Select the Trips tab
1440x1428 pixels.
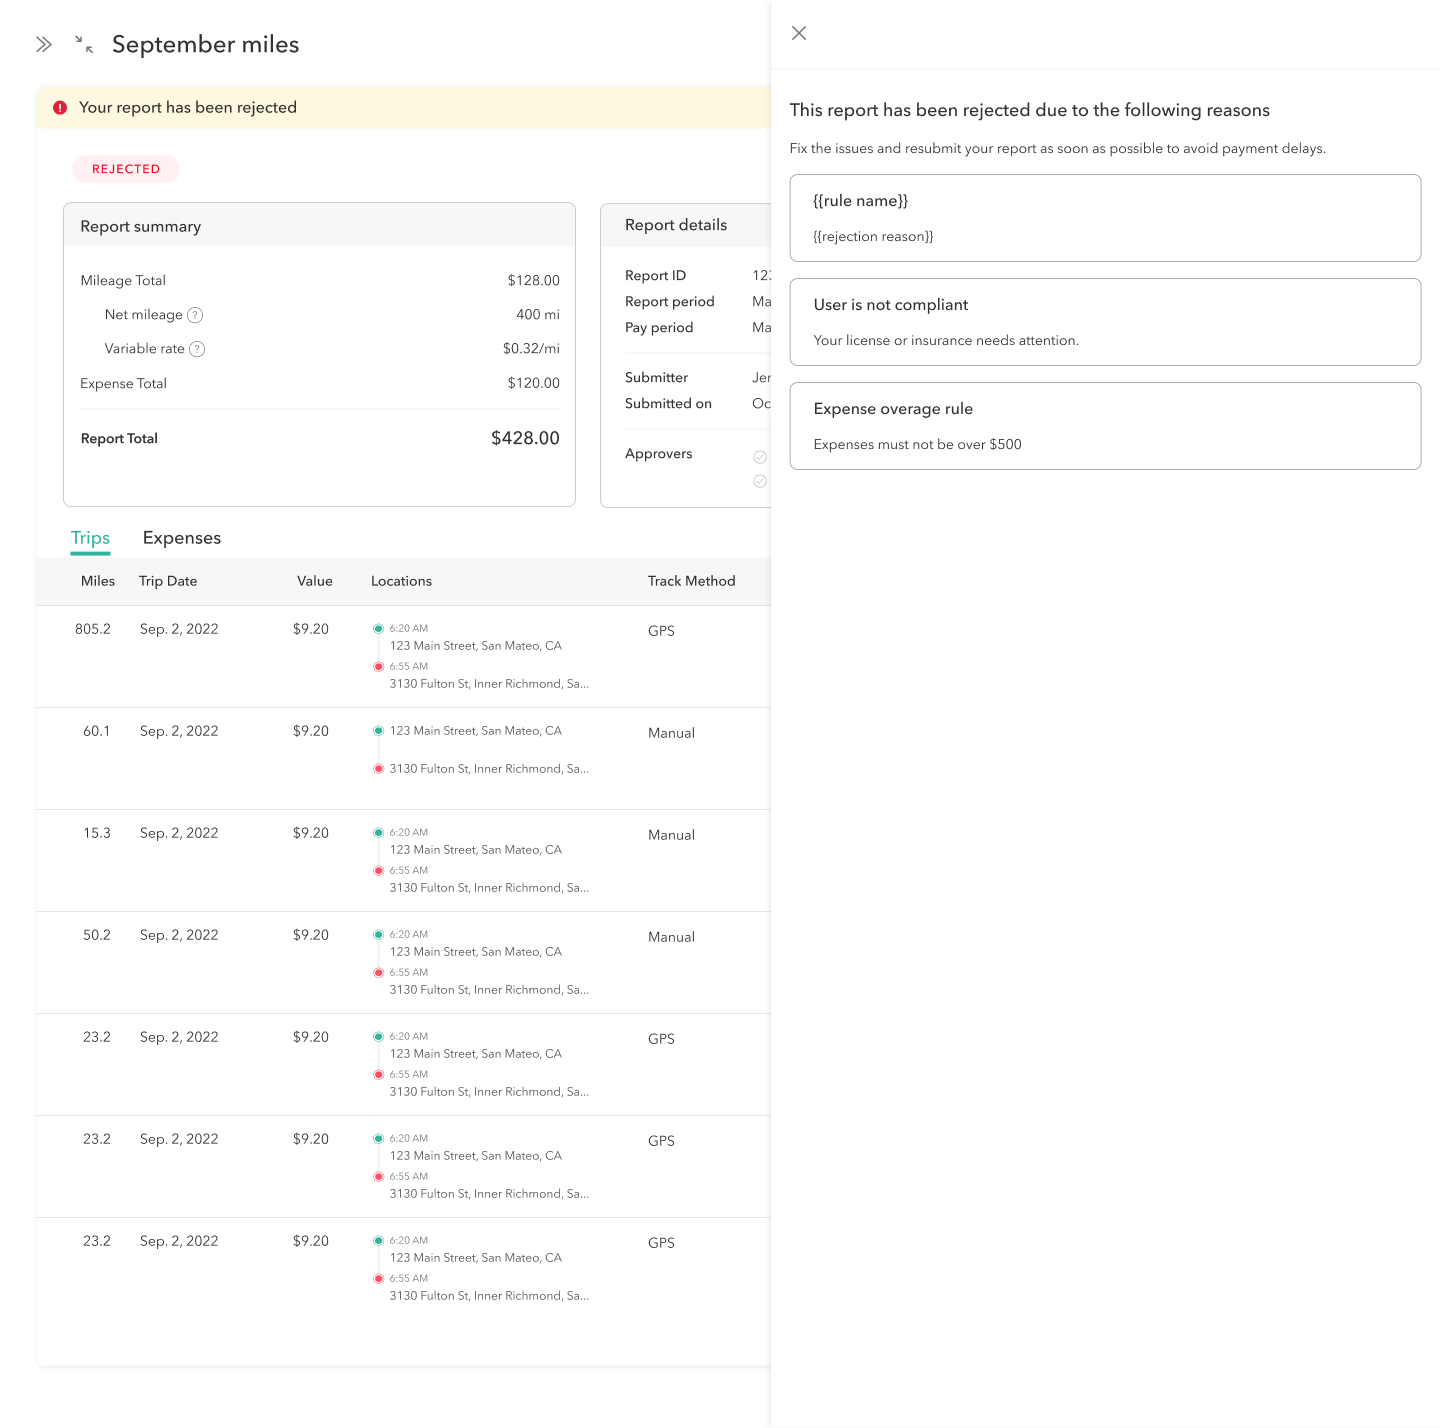tap(90, 538)
